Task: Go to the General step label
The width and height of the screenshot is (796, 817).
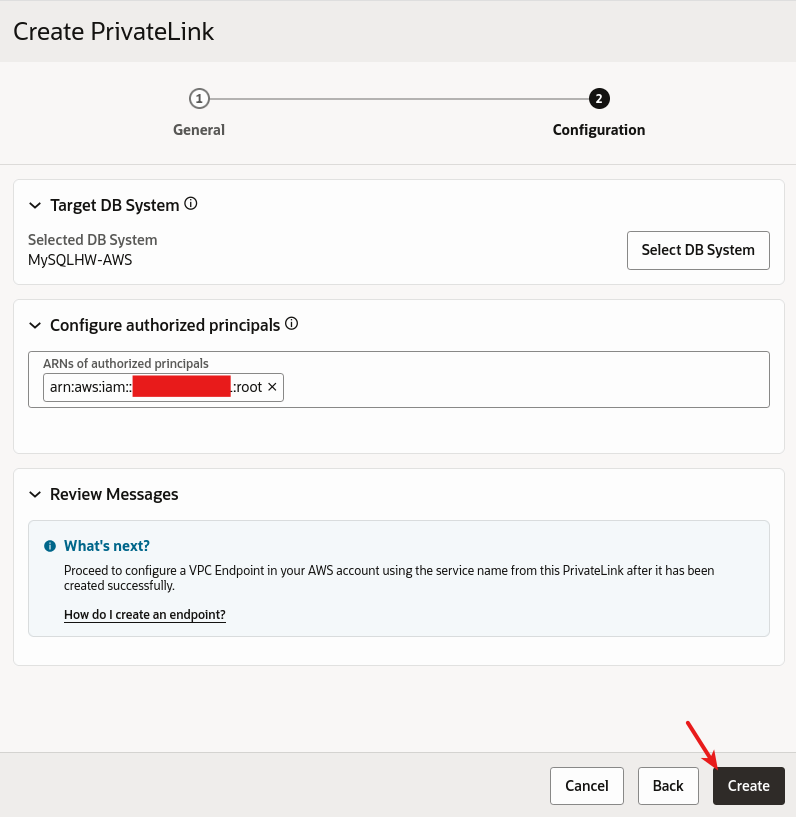Action: (199, 130)
